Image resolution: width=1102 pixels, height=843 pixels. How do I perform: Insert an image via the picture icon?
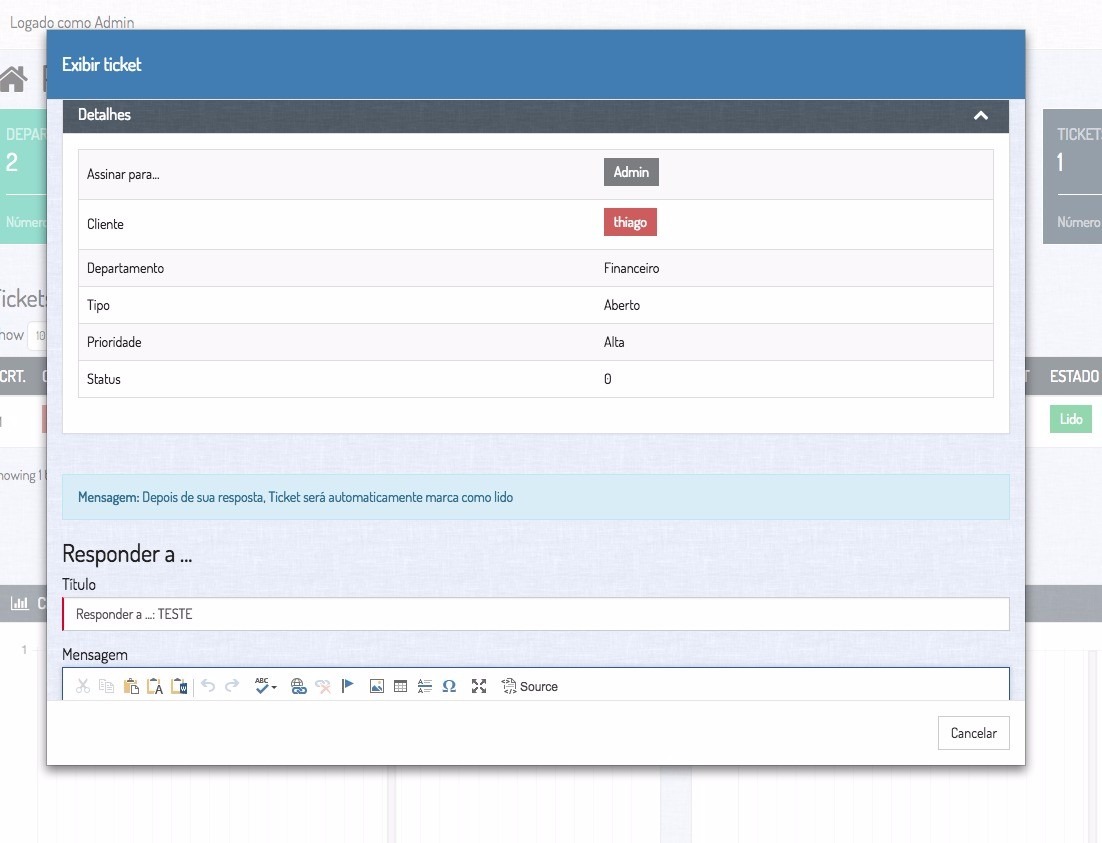[x=377, y=686]
